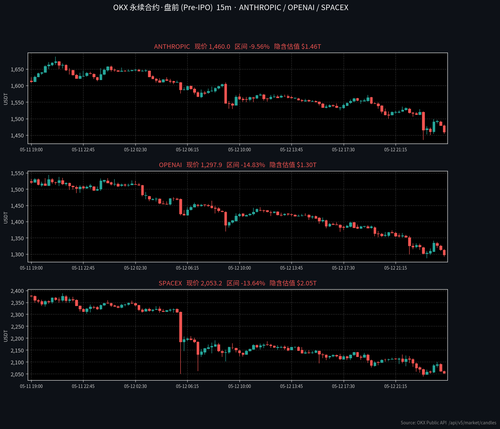Click 05-11 19:00 under the OPENAI chart
The width and height of the screenshot is (500, 429).
[x=31, y=268]
